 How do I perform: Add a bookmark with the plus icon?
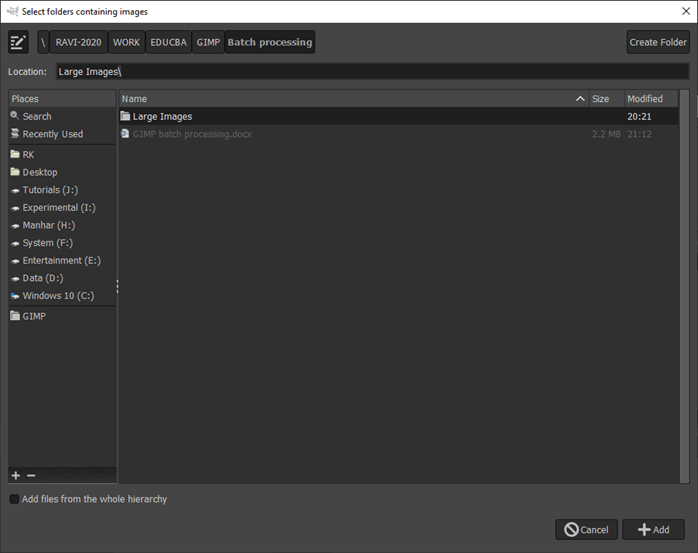click(x=16, y=476)
